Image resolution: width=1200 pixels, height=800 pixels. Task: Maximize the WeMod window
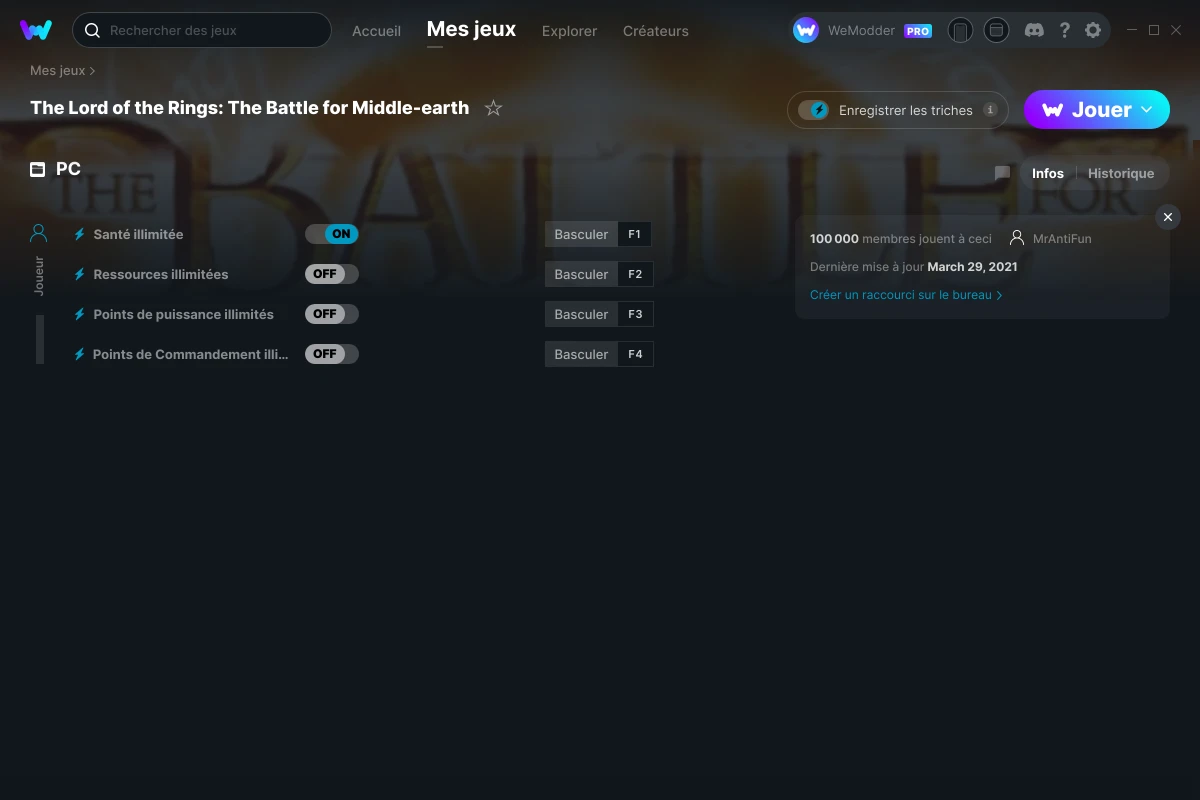point(1154,30)
